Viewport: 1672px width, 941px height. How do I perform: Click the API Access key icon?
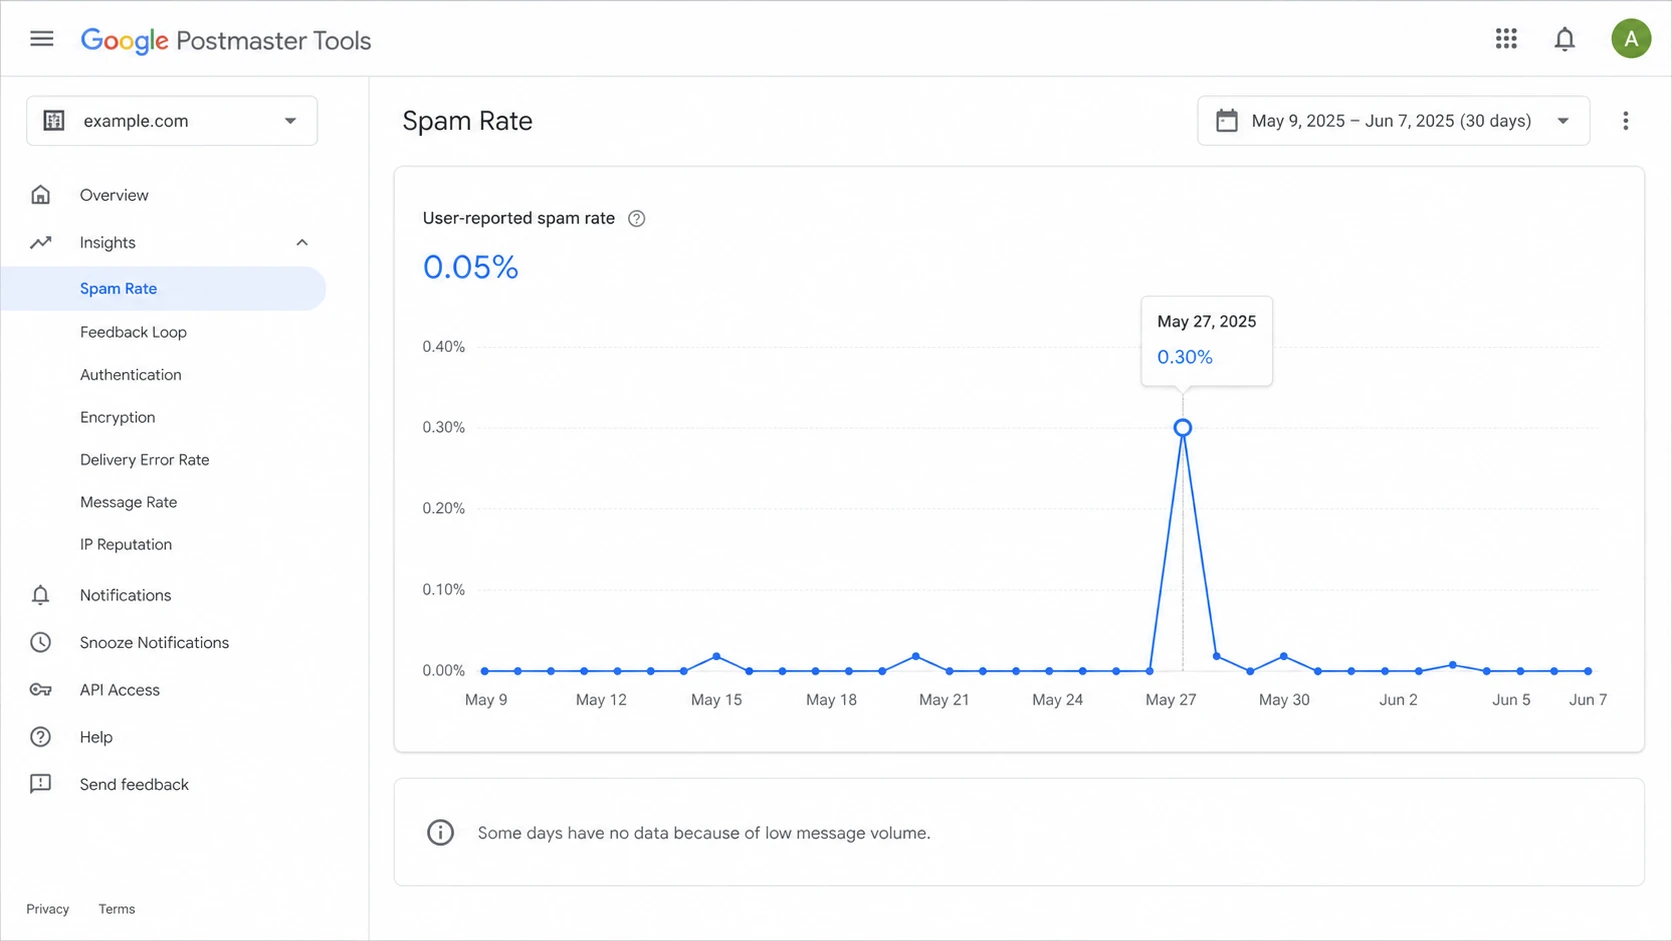pos(40,690)
